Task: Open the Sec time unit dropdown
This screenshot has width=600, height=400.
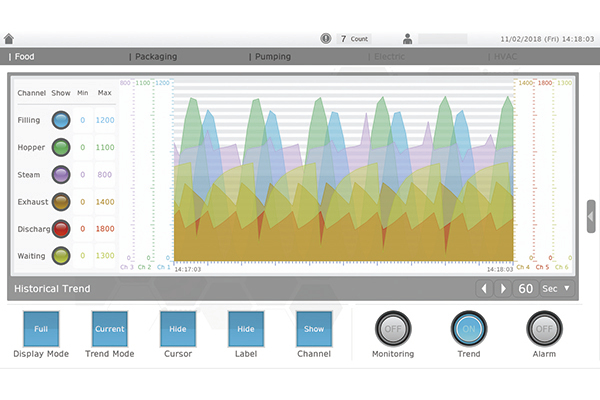Action: click(x=556, y=289)
